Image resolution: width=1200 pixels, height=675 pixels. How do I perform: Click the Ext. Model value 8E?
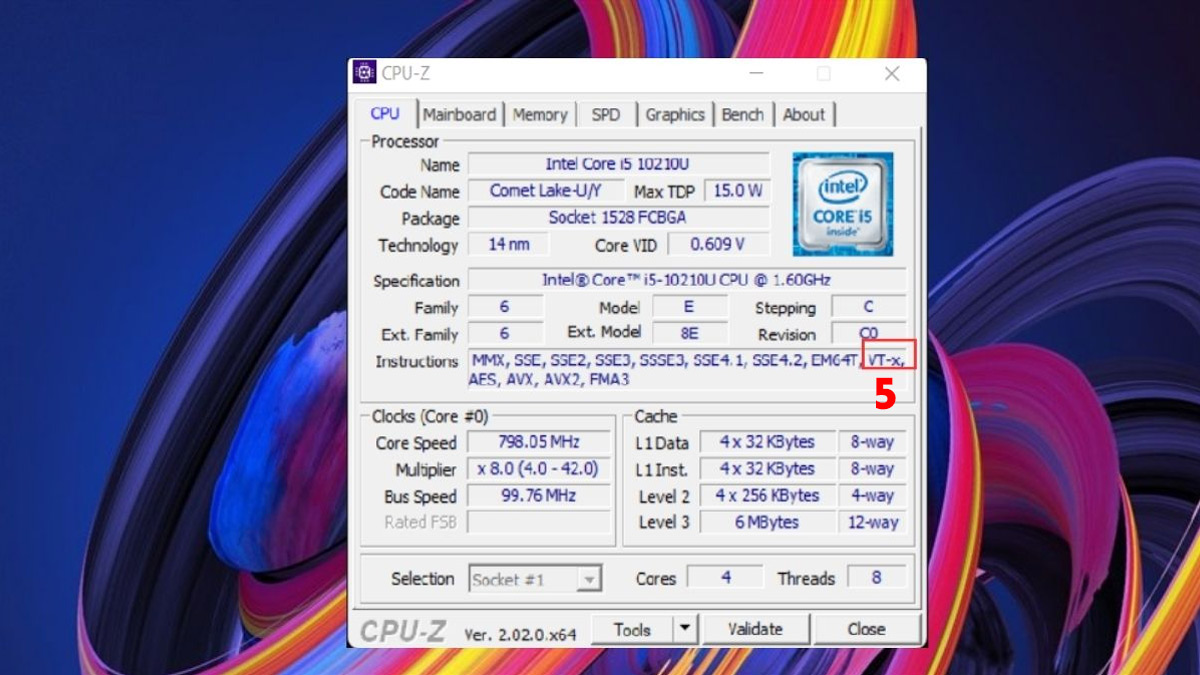click(x=689, y=334)
